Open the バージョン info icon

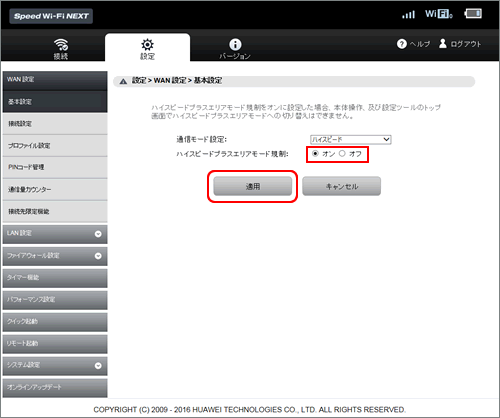coord(235,44)
